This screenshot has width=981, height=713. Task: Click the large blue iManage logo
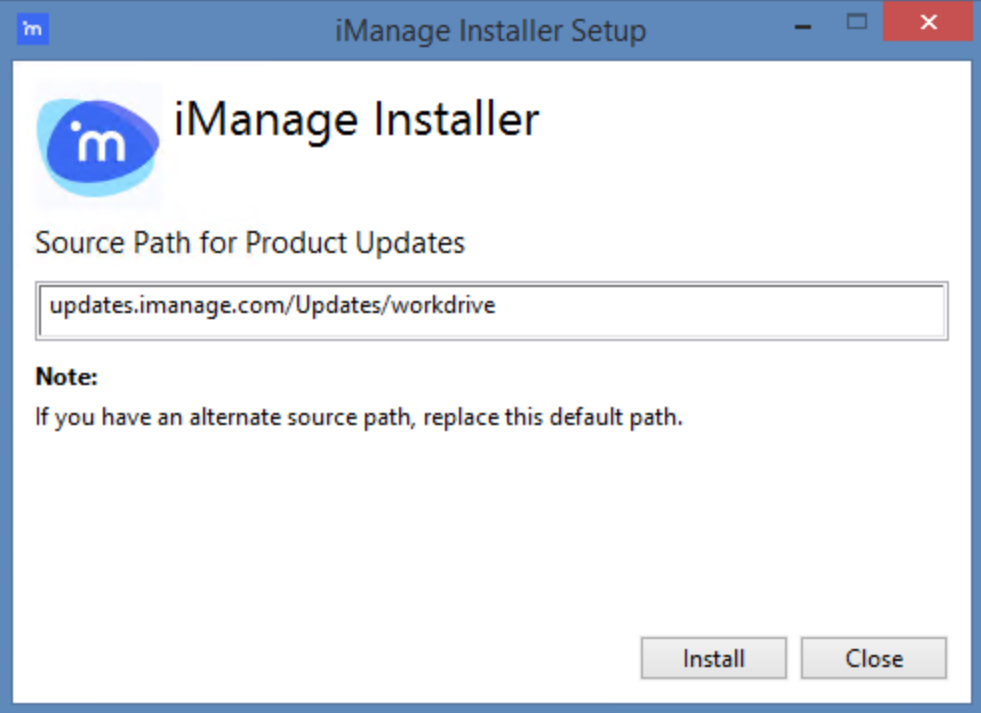(x=99, y=146)
